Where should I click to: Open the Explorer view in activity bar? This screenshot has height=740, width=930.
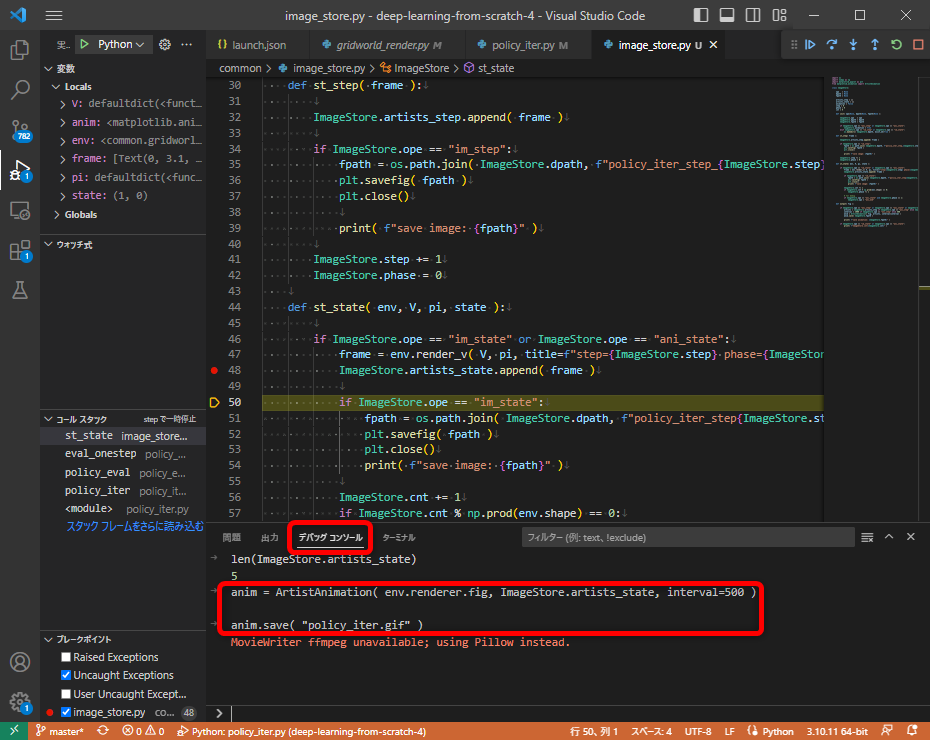(x=20, y=50)
